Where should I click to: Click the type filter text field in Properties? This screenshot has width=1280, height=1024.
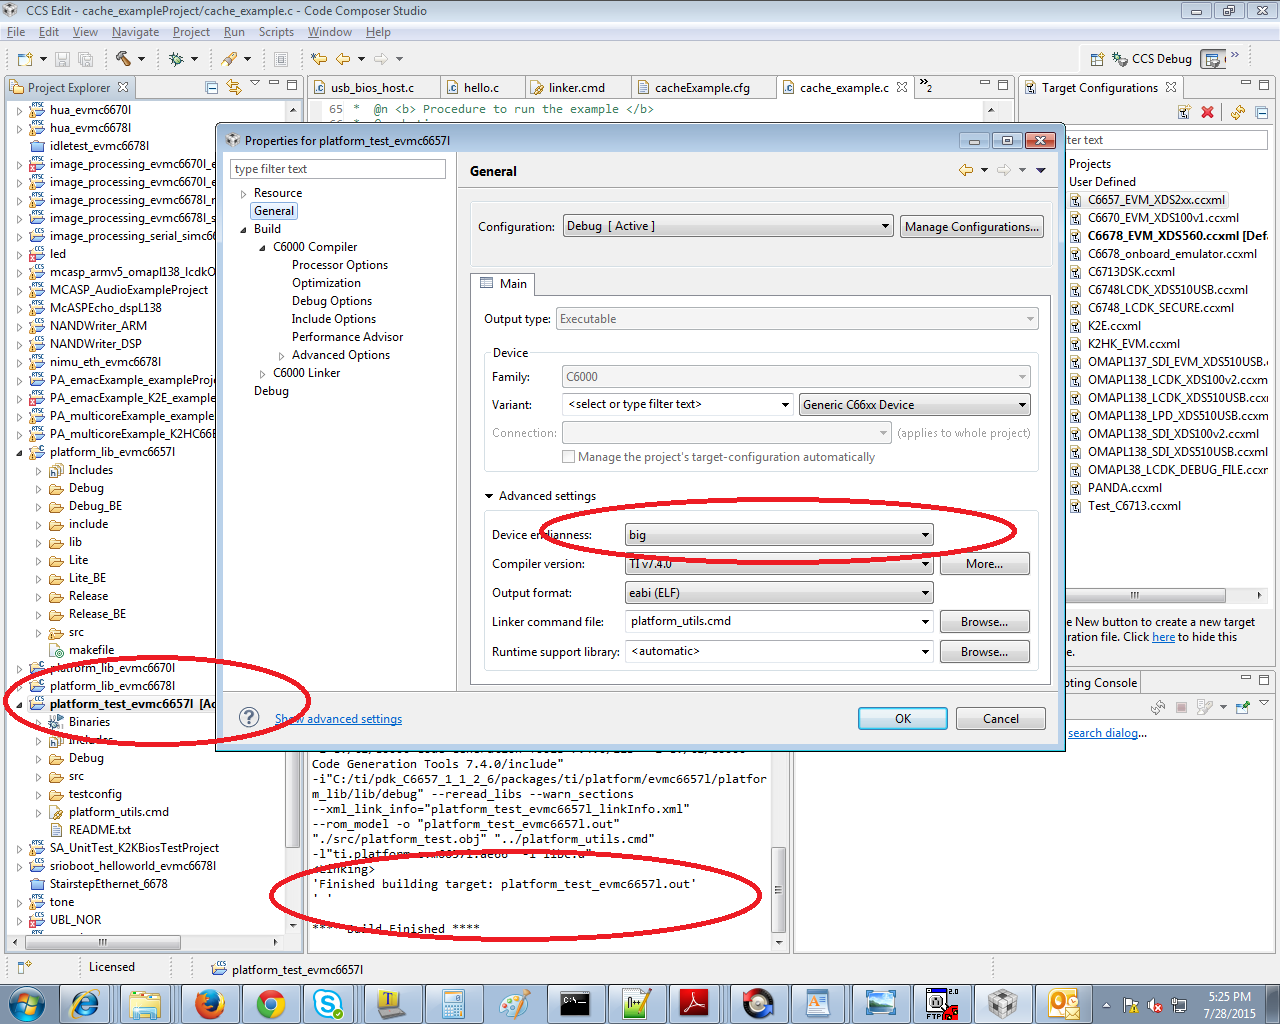pyautogui.click(x=338, y=169)
